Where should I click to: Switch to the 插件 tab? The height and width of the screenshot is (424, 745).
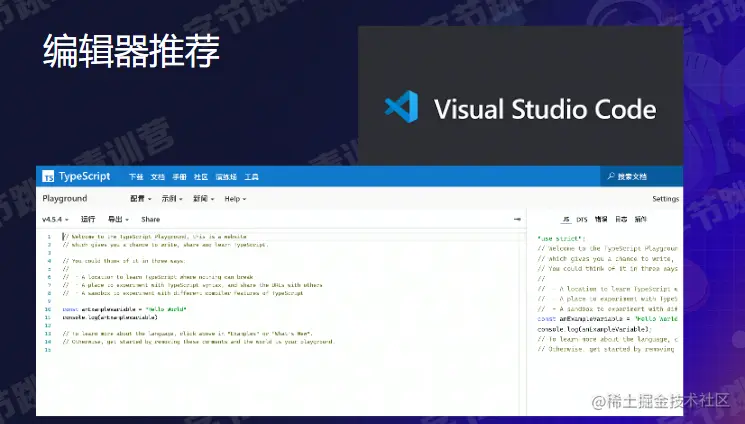640,219
